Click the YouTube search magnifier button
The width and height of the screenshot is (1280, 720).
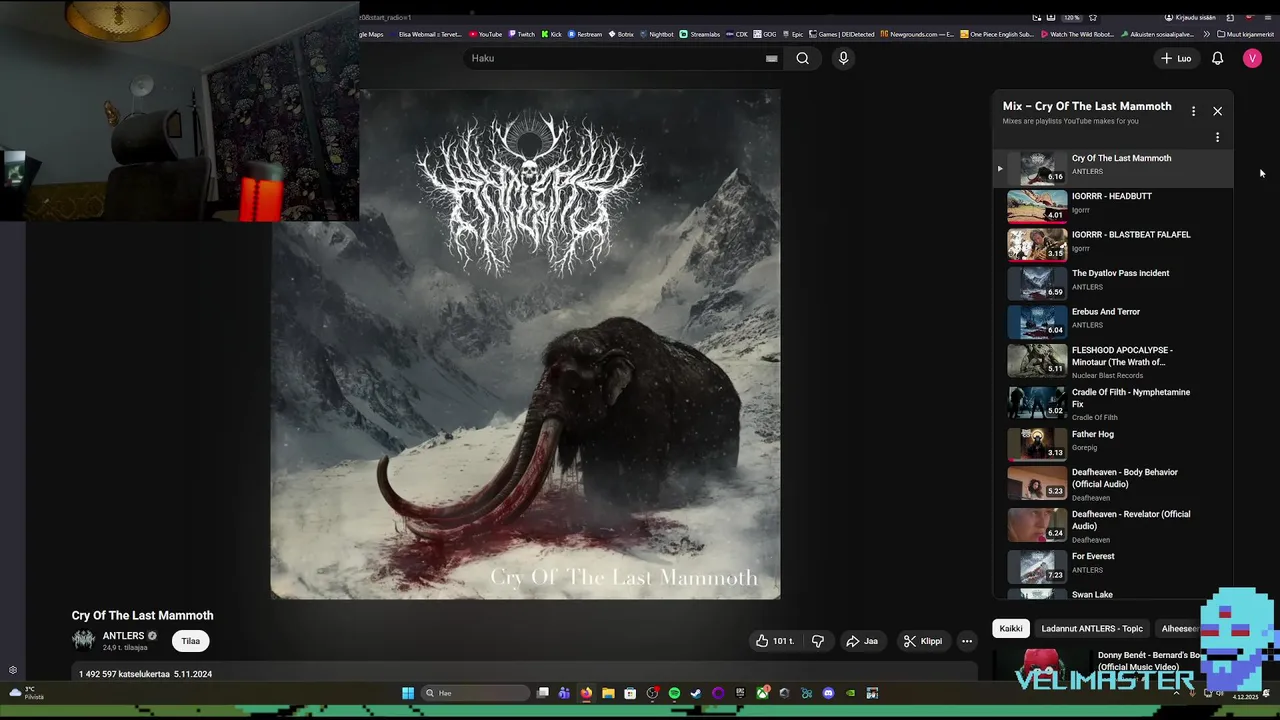click(x=802, y=58)
